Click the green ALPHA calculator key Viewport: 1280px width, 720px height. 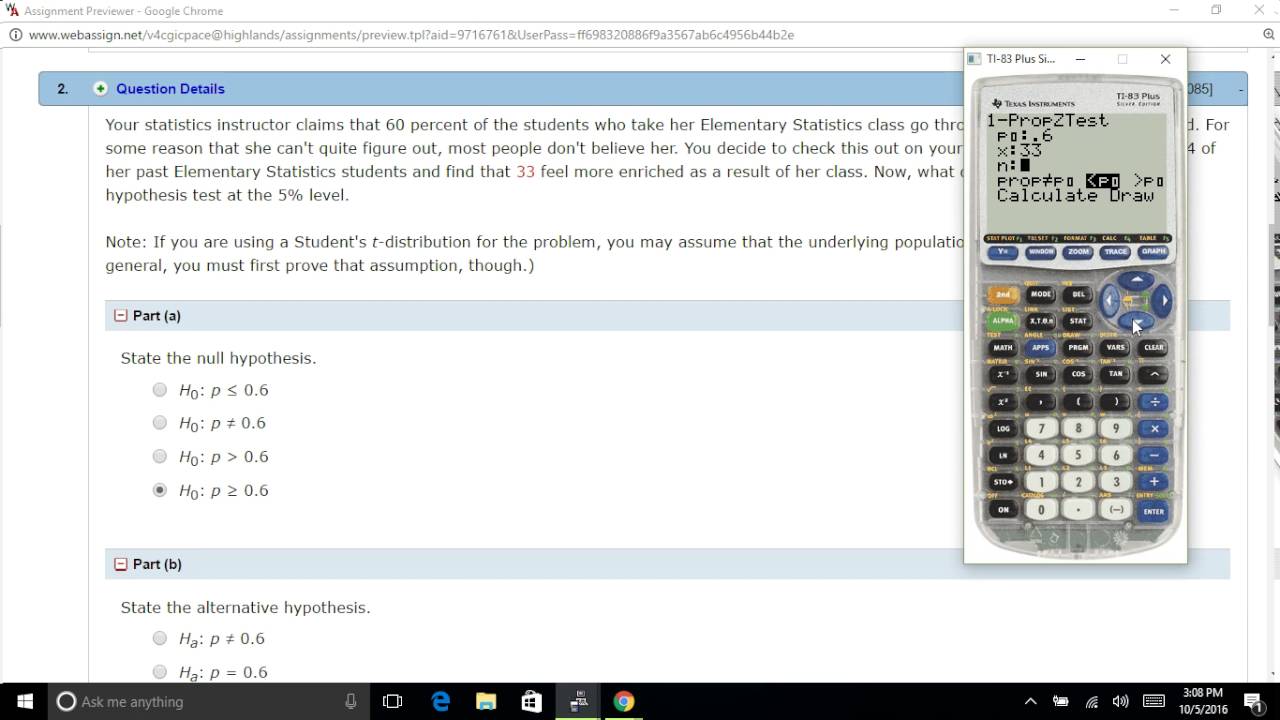(x=1002, y=321)
